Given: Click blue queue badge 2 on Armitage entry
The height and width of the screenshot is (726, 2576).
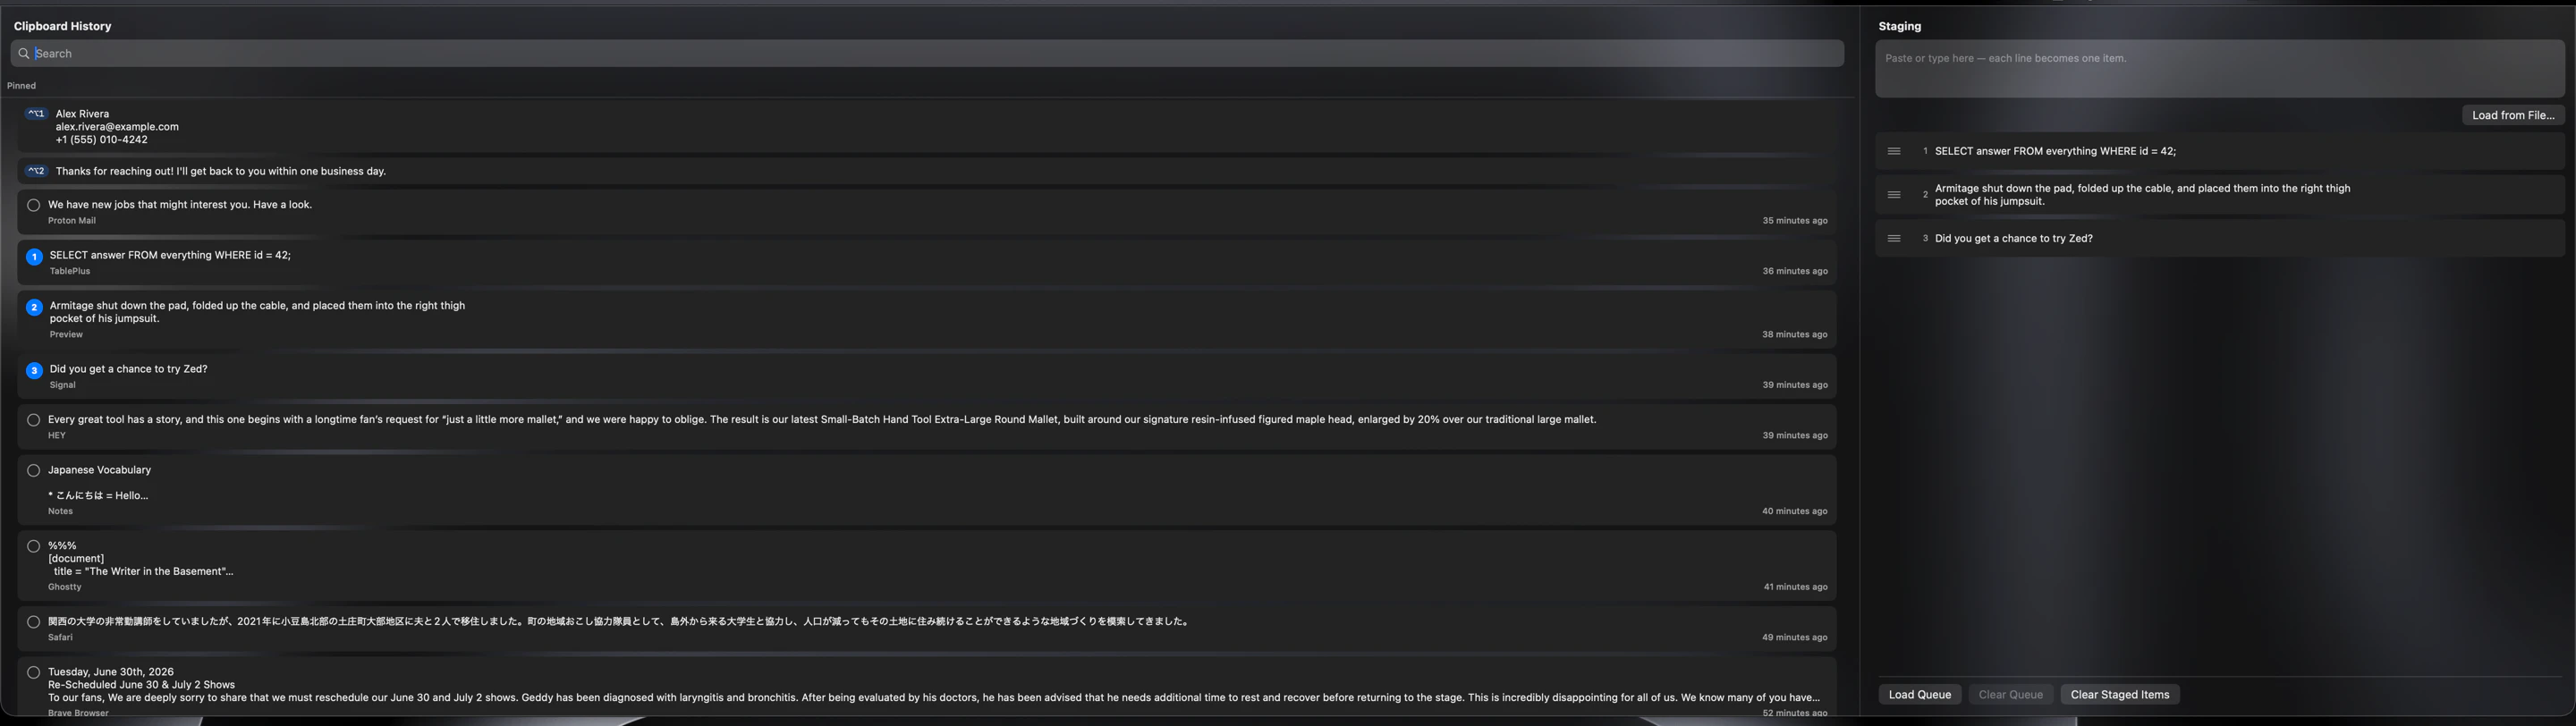Looking at the screenshot, I should [x=34, y=307].
